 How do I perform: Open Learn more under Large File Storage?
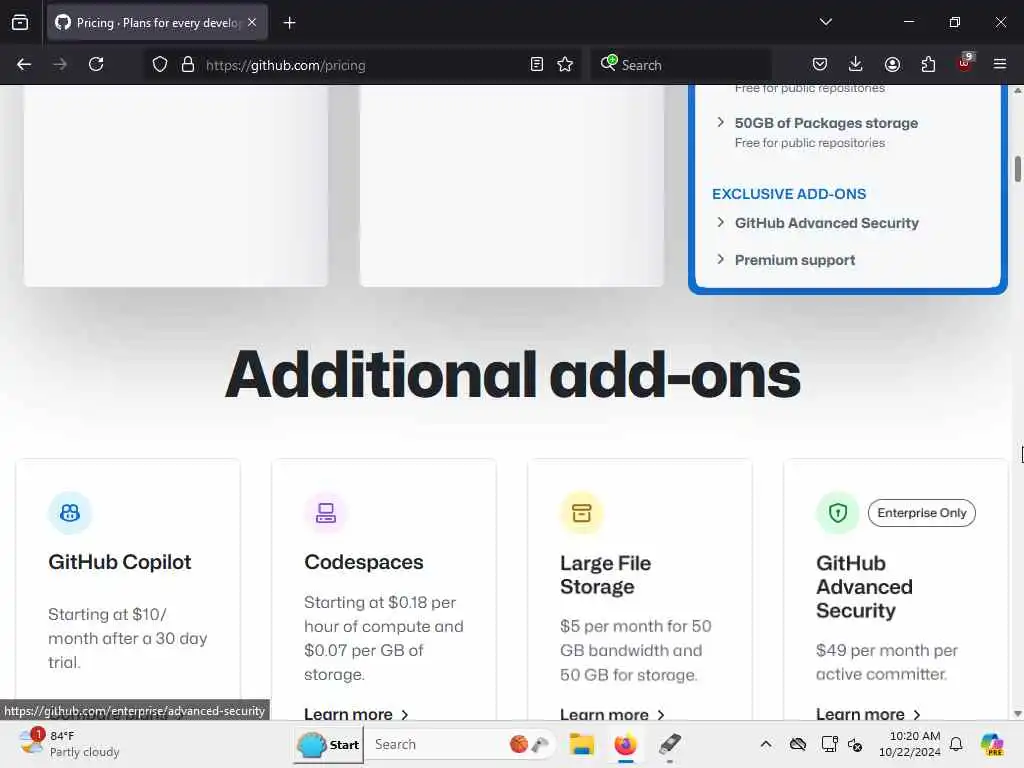[x=613, y=714]
